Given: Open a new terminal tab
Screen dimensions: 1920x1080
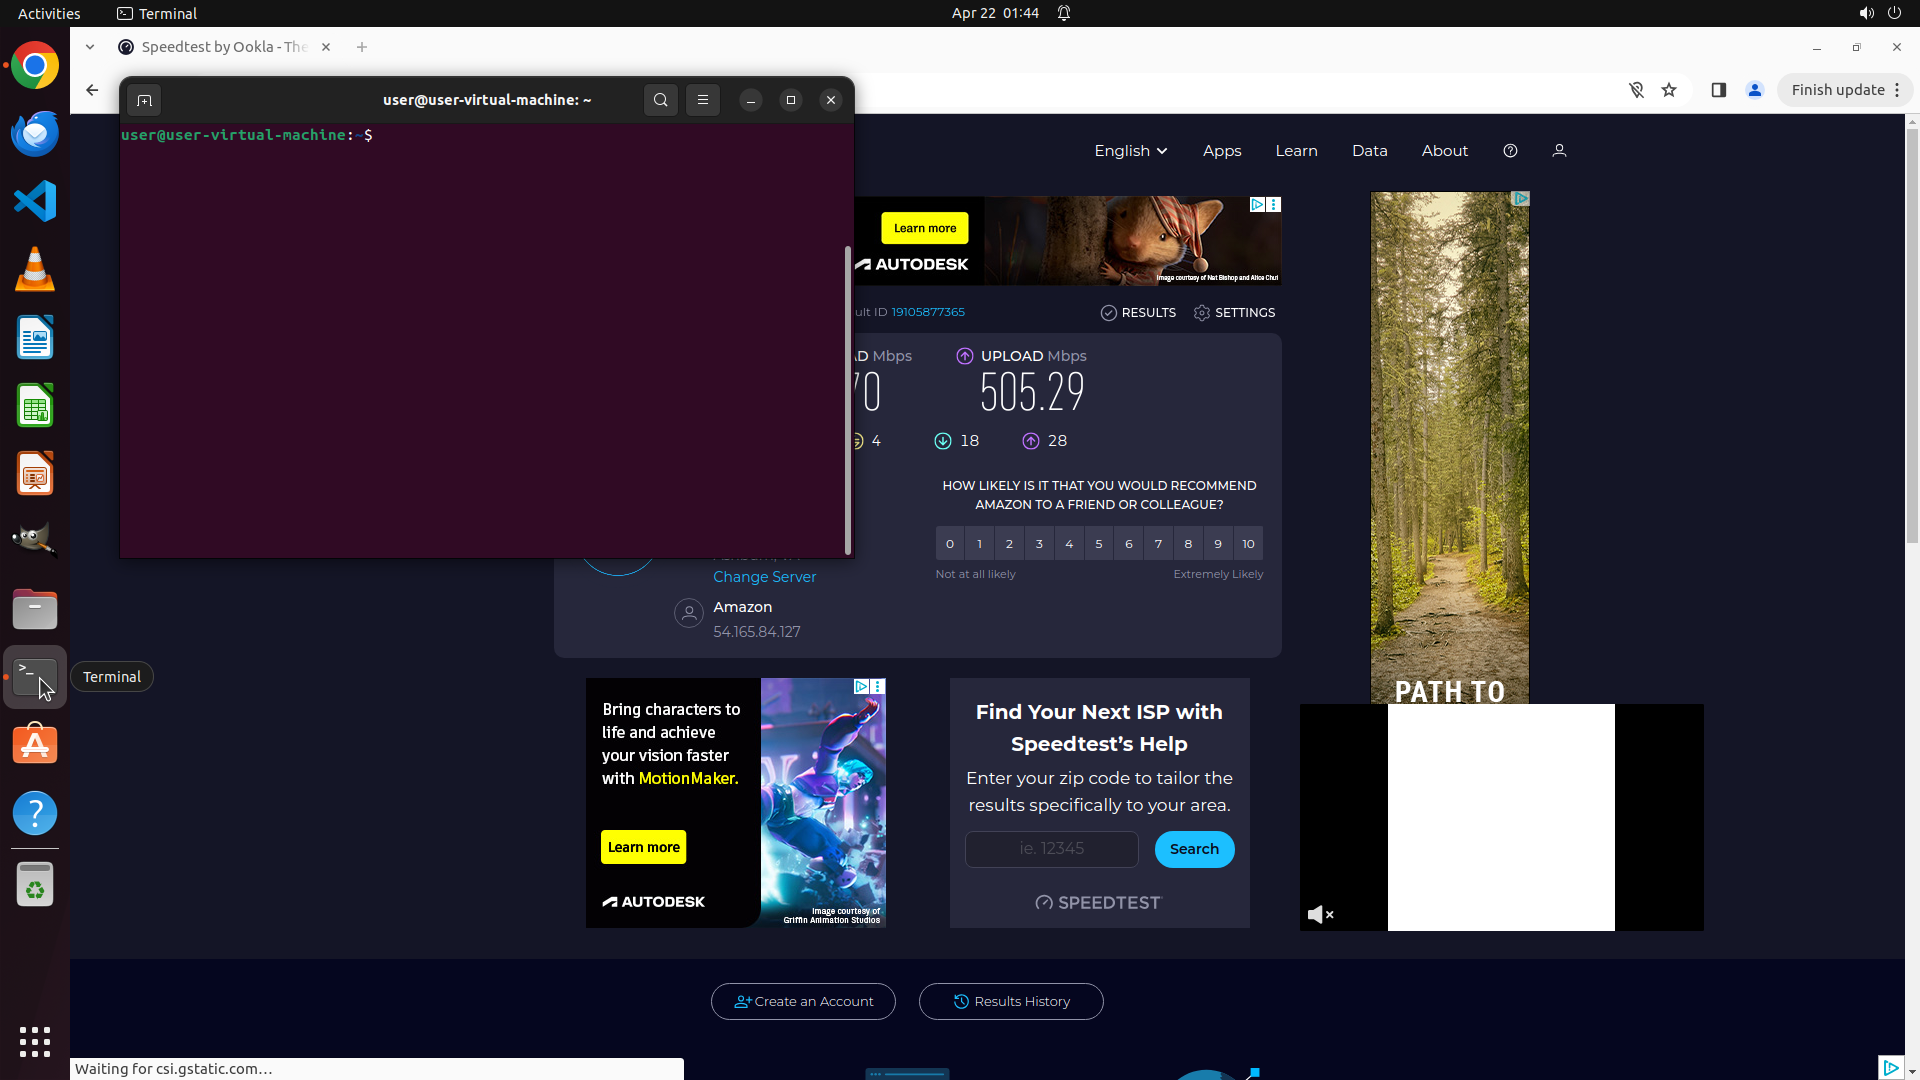Looking at the screenshot, I should (144, 100).
